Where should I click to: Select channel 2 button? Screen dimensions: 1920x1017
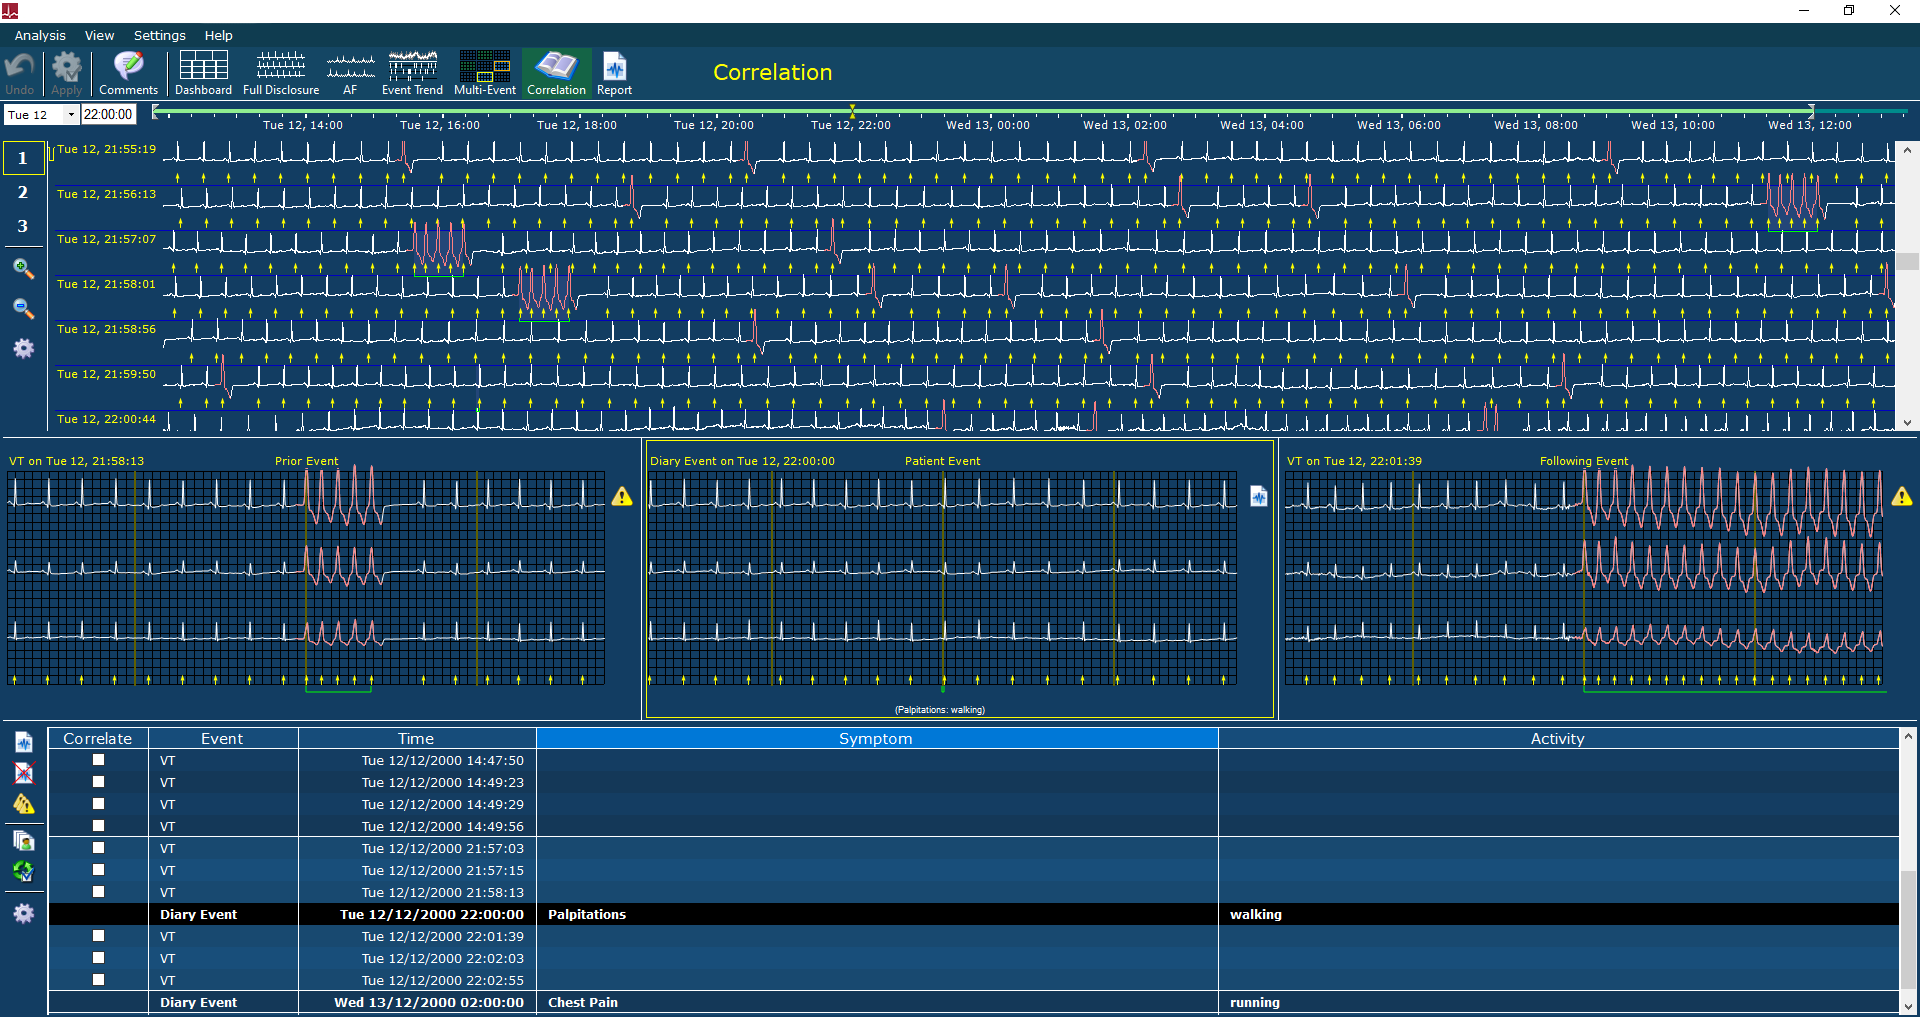coord(23,192)
